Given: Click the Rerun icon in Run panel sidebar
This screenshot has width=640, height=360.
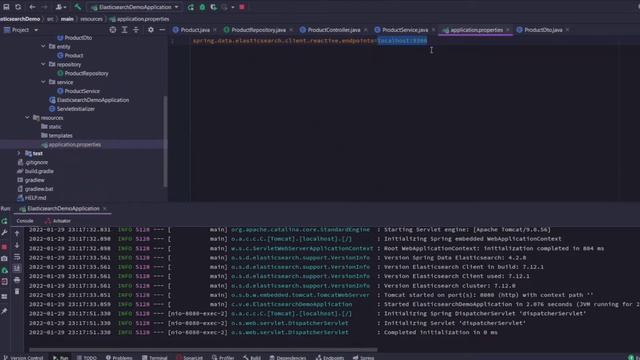Looking at the screenshot, I should [4, 221].
